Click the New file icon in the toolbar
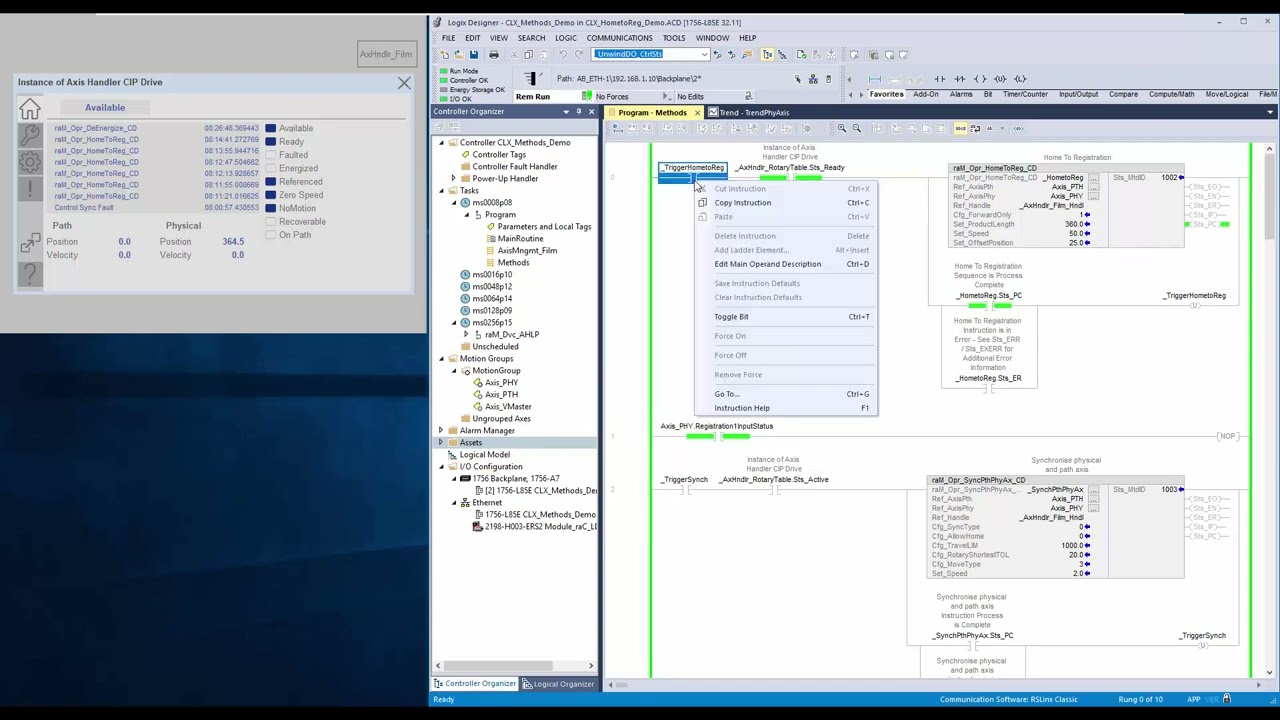Viewport: 1280px width, 720px height. pos(444,55)
